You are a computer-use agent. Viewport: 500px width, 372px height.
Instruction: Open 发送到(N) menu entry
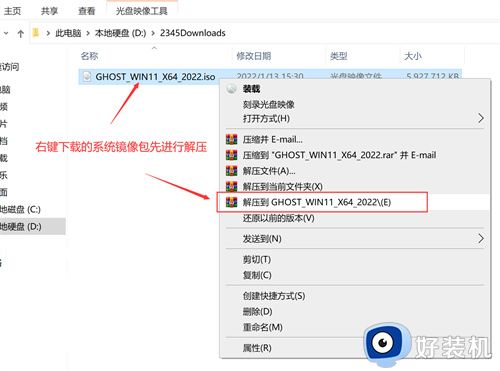pos(262,239)
